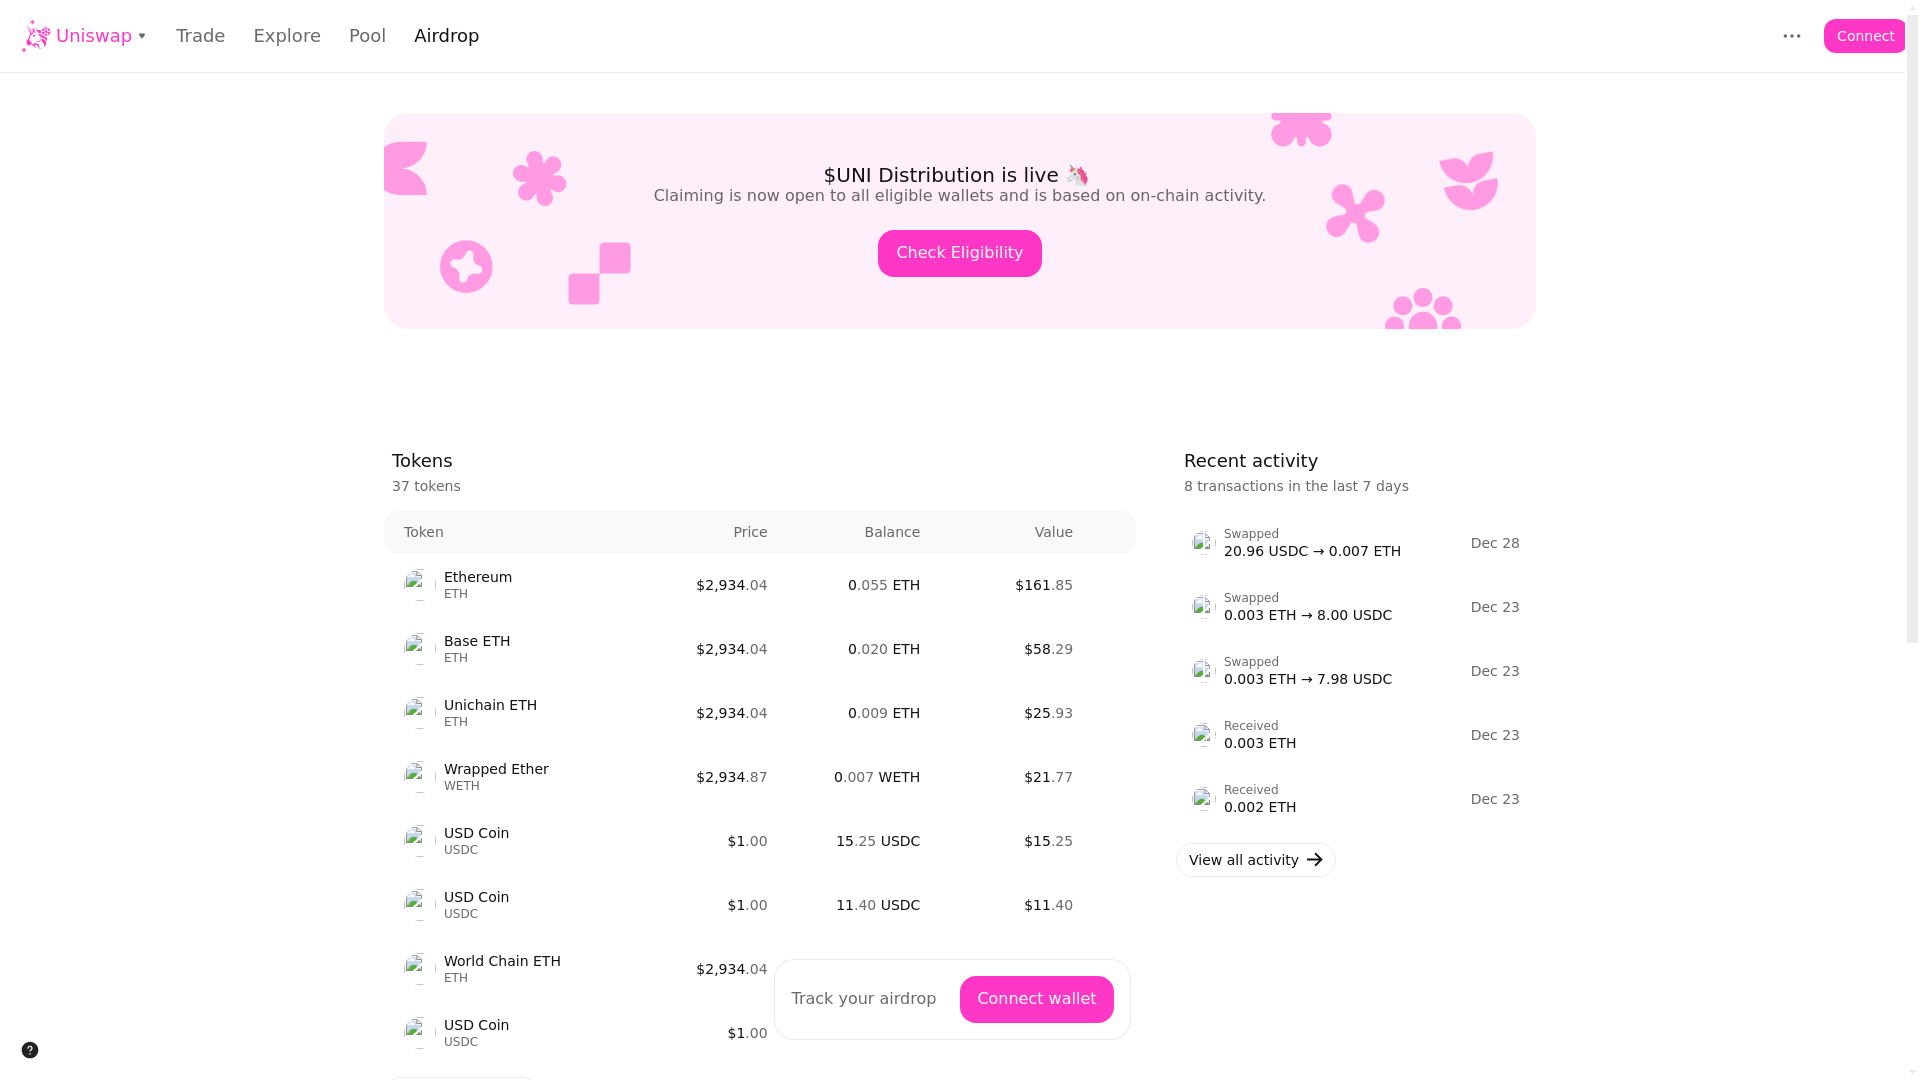Click the 0.007 WETH balance cell
The height and width of the screenshot is (1080, 1920).
pyautogui.click(x=877, y=777)
